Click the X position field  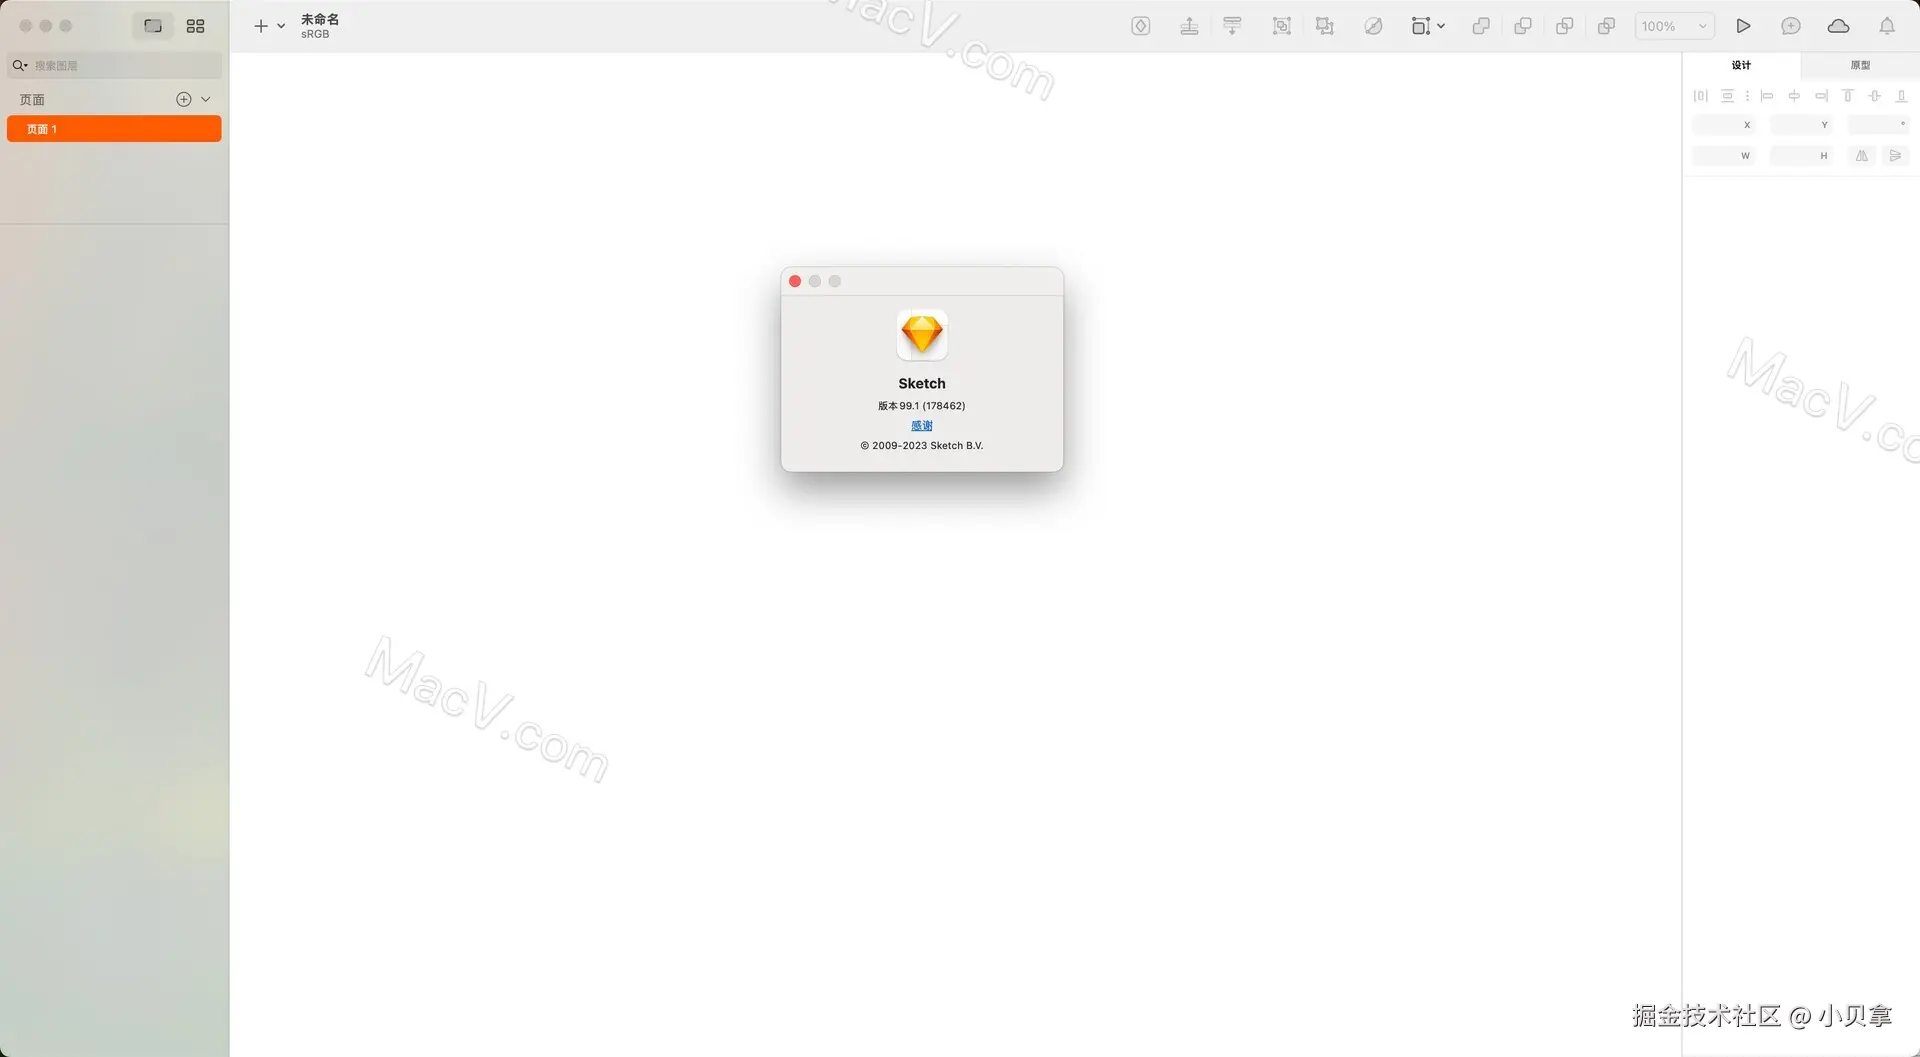tap(1723, 125)
